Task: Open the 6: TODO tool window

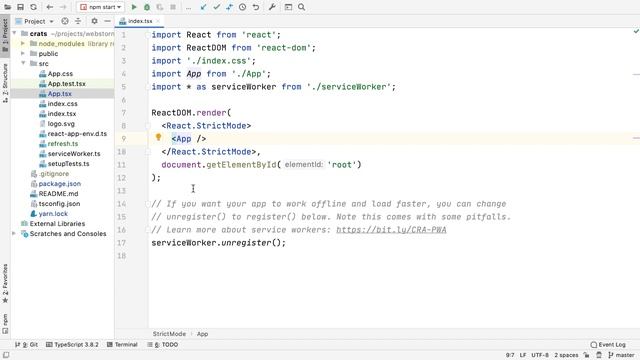Action: [x=162, y=344]
